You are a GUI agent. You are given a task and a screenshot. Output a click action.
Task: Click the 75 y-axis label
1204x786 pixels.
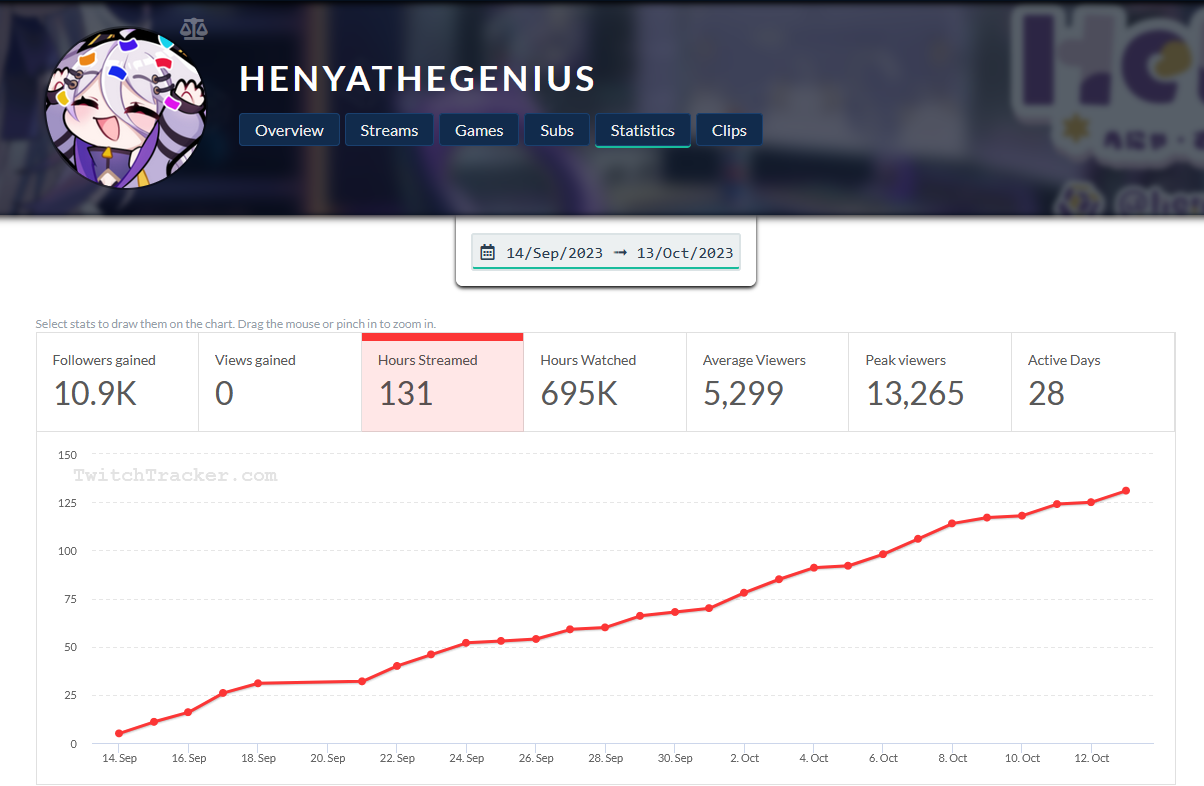(x=70, y=599)
